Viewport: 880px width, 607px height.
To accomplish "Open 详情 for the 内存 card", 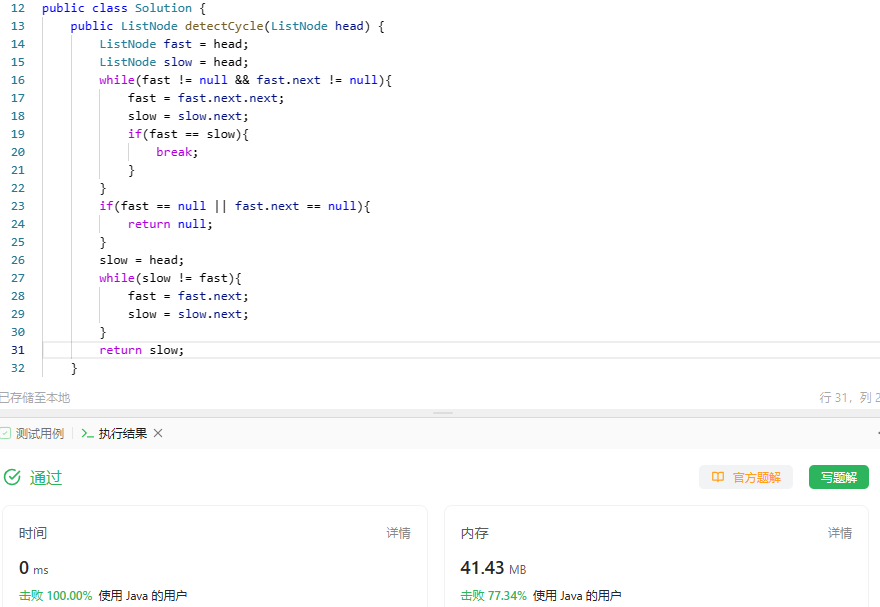I will click(840, 533).
